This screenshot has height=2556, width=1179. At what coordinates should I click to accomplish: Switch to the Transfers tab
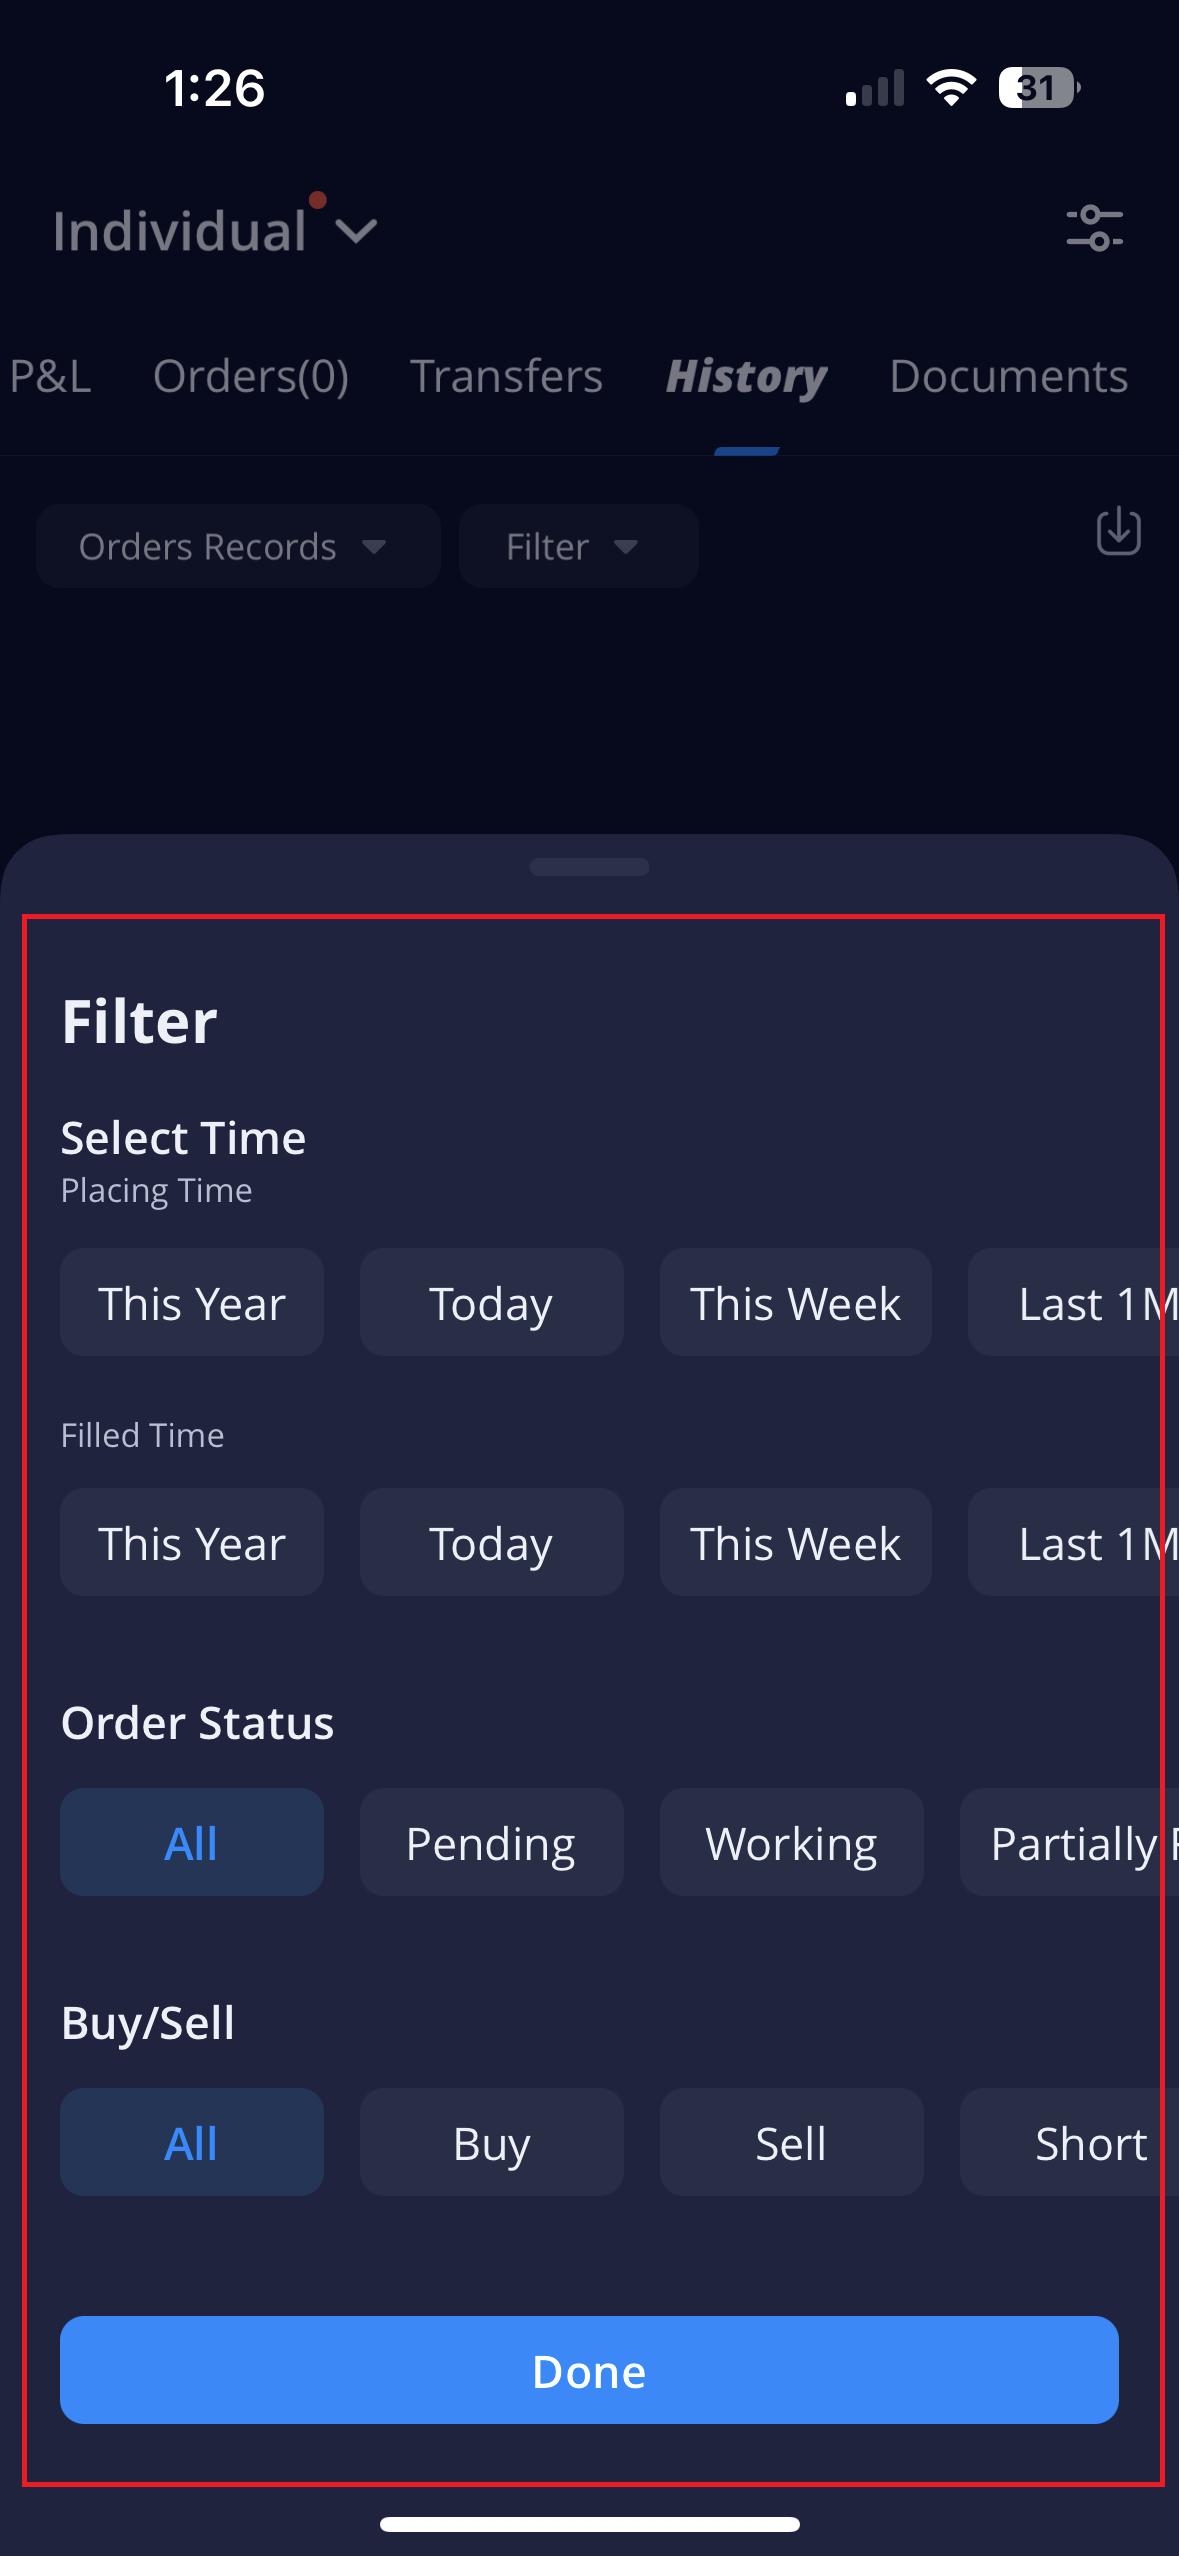pyautogui.click(x=506, y=377)
